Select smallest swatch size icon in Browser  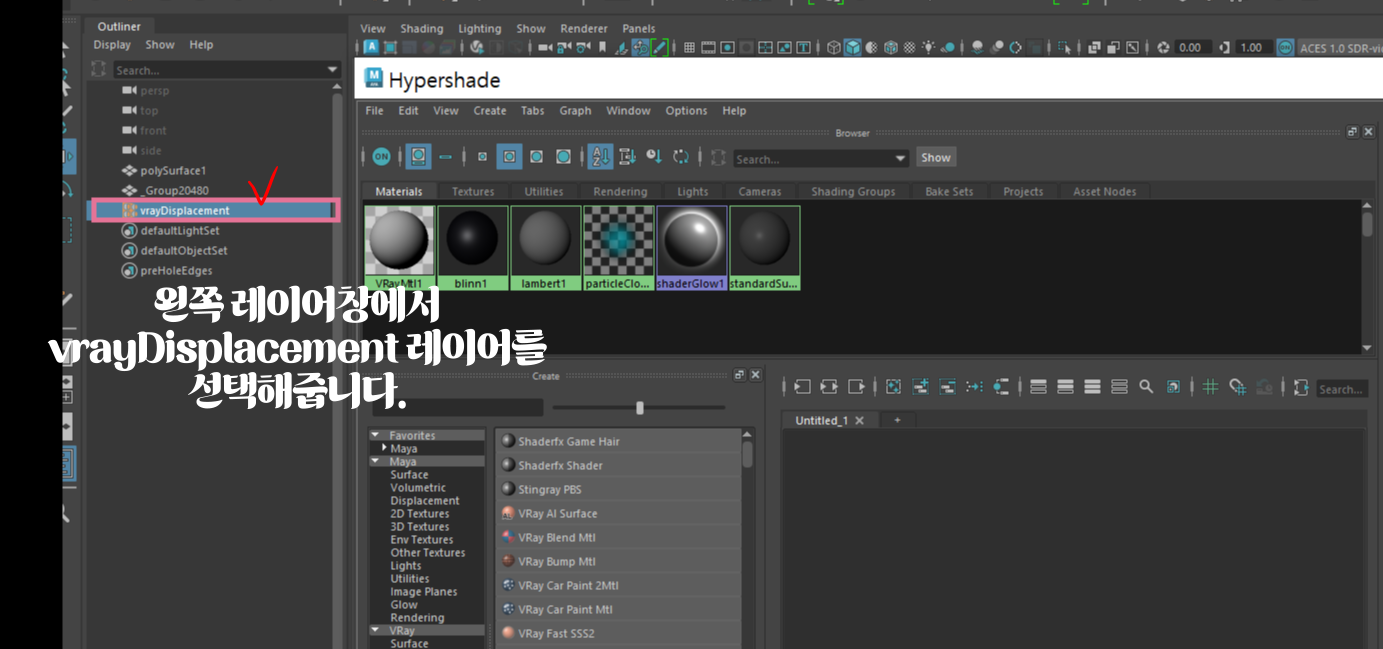coord(482,157)
